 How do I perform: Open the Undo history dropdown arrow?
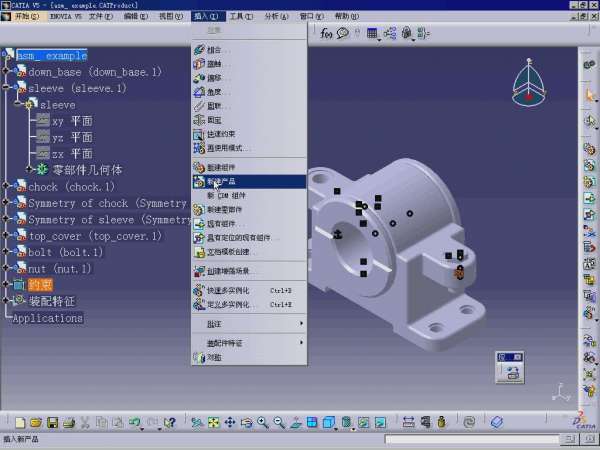click(x=142, y=429)
